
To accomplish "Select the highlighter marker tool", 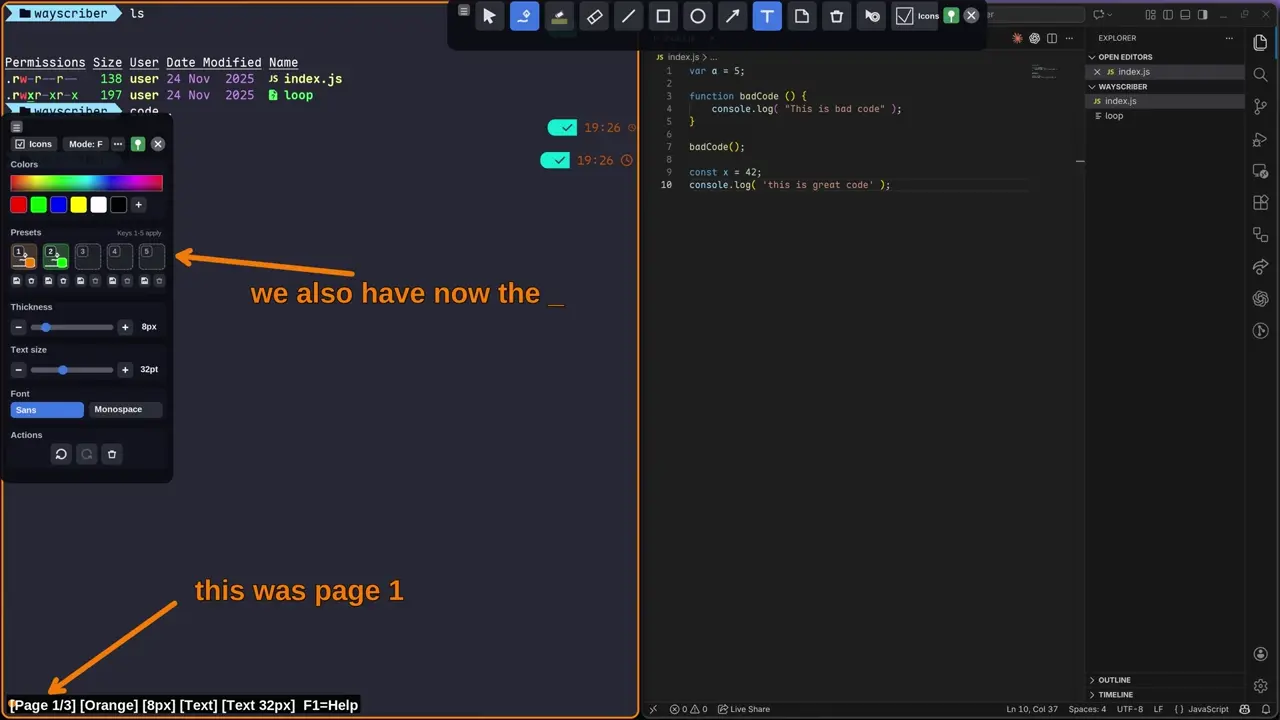I will (559, 16).
